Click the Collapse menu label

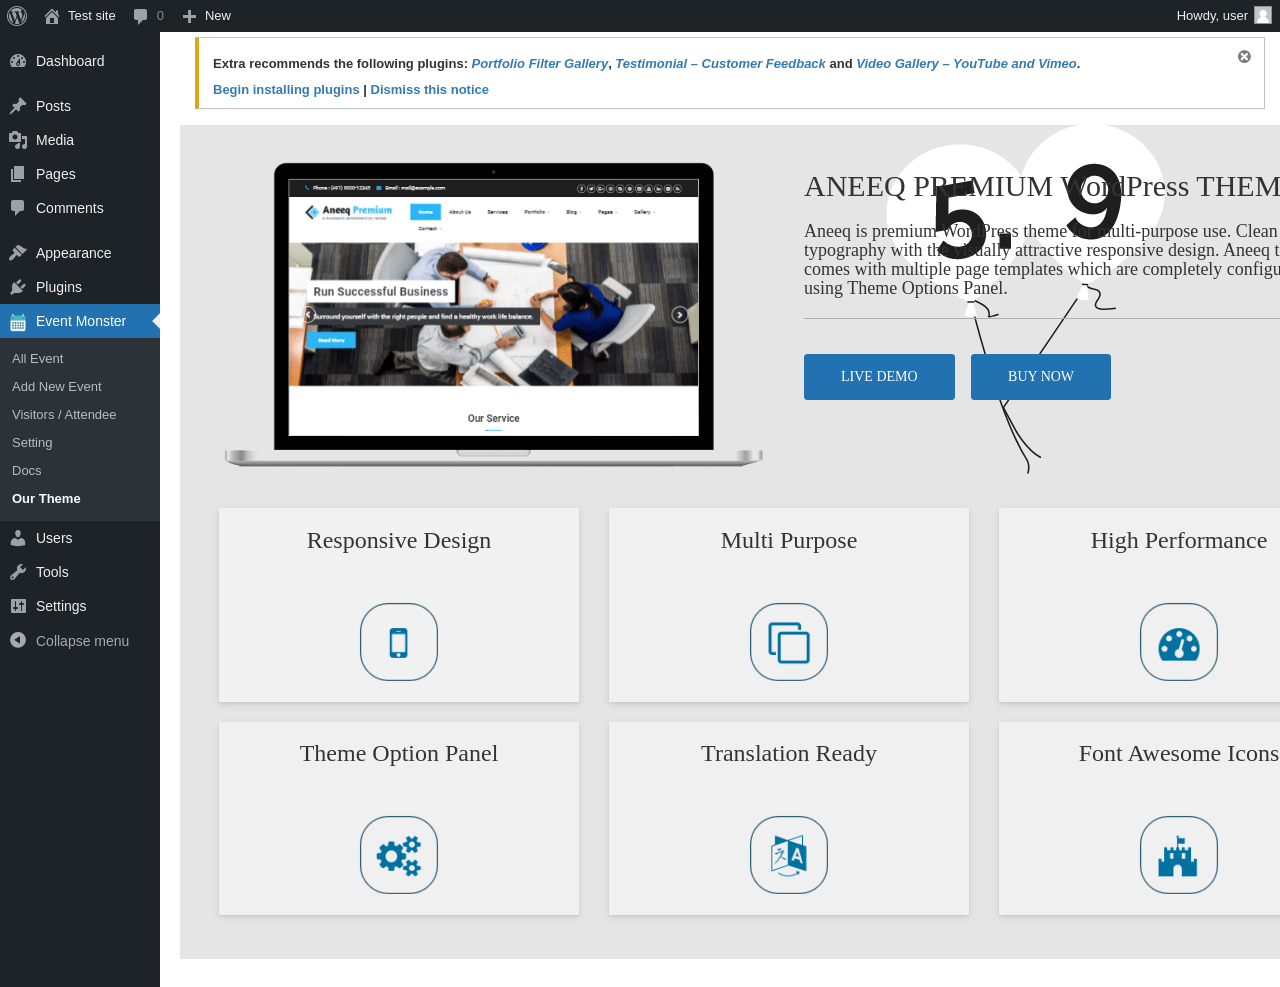[x=82, y=641]
